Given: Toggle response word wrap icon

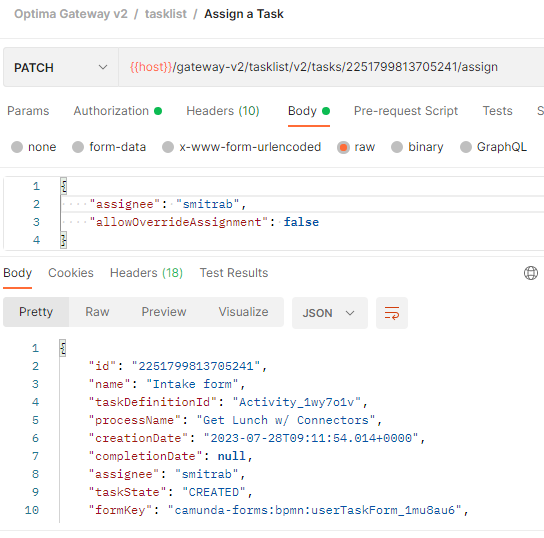Looking at the screenshot, I should point(392,313).
